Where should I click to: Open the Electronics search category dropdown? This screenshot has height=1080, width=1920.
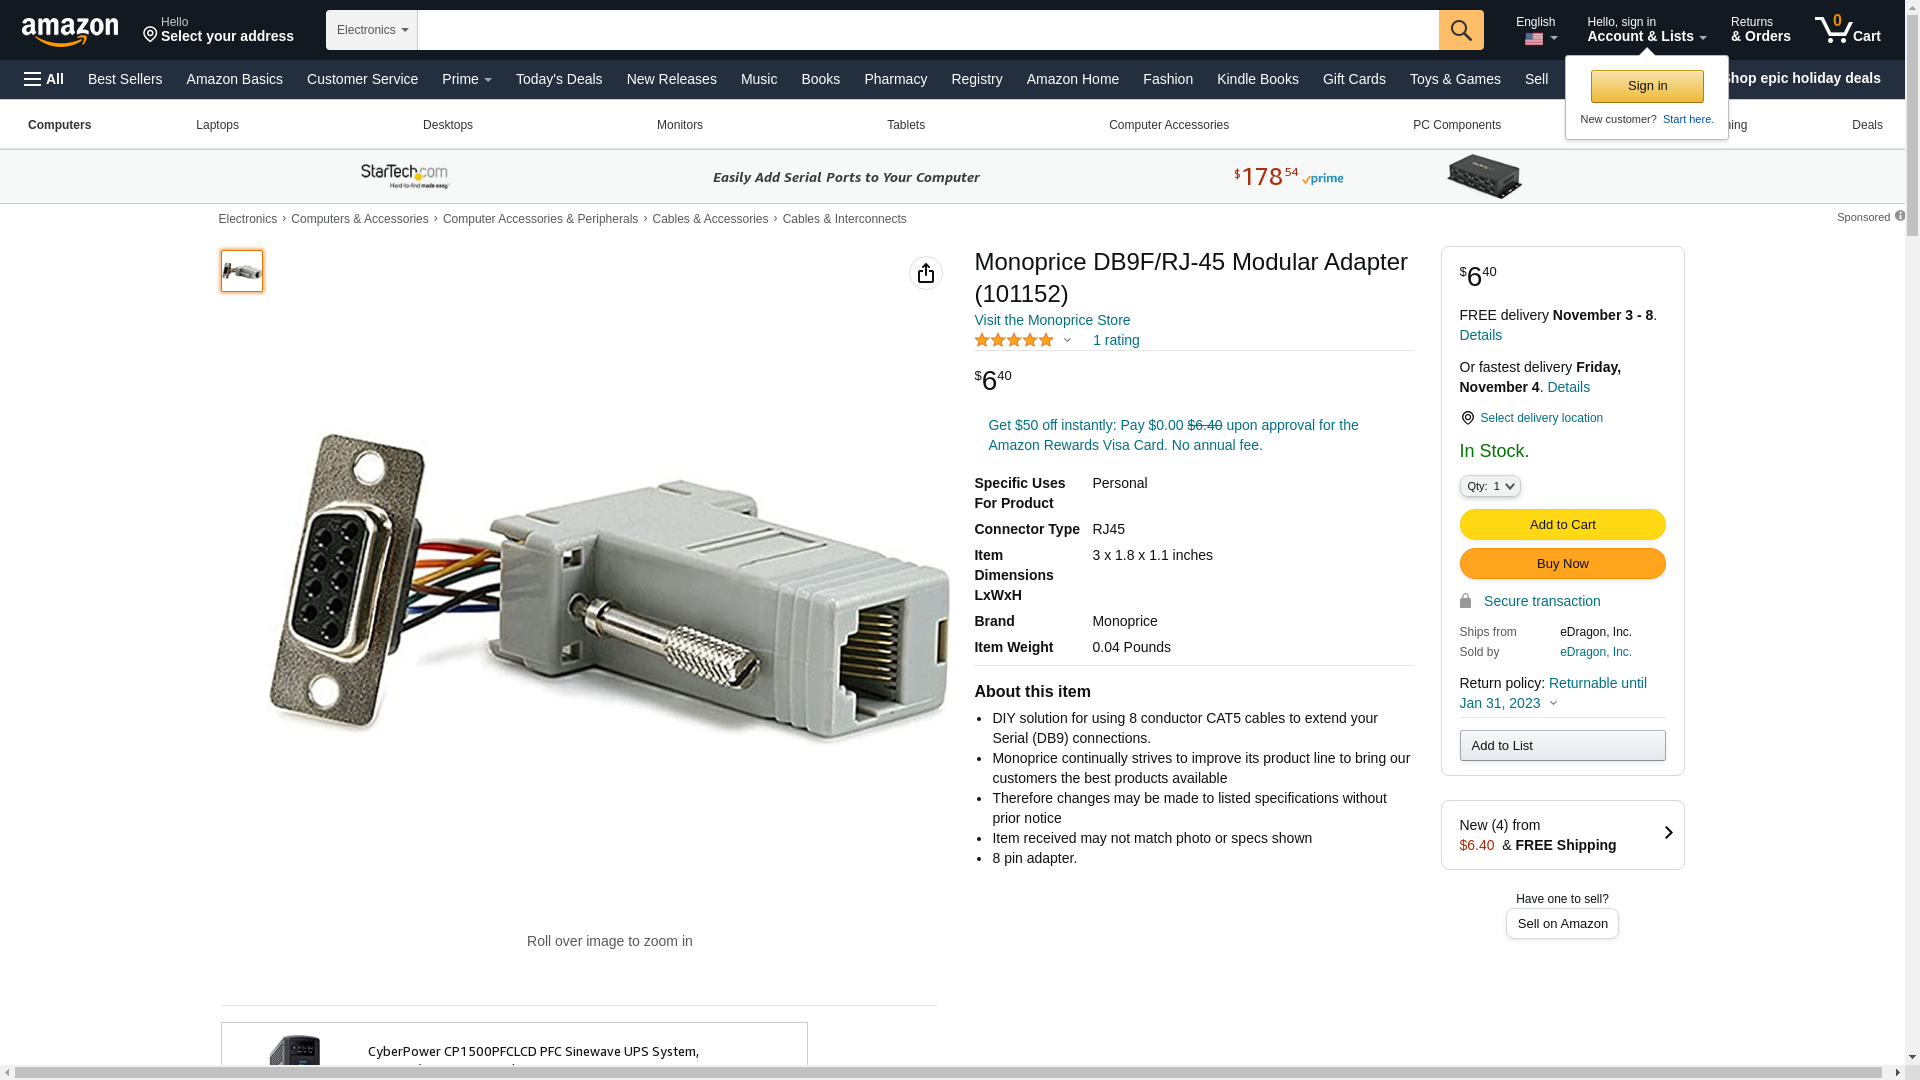click(372, 30)
